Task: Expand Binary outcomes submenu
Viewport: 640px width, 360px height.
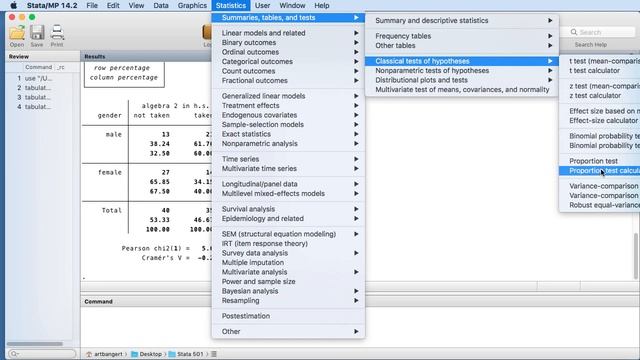Action: [x=288, y=42]
